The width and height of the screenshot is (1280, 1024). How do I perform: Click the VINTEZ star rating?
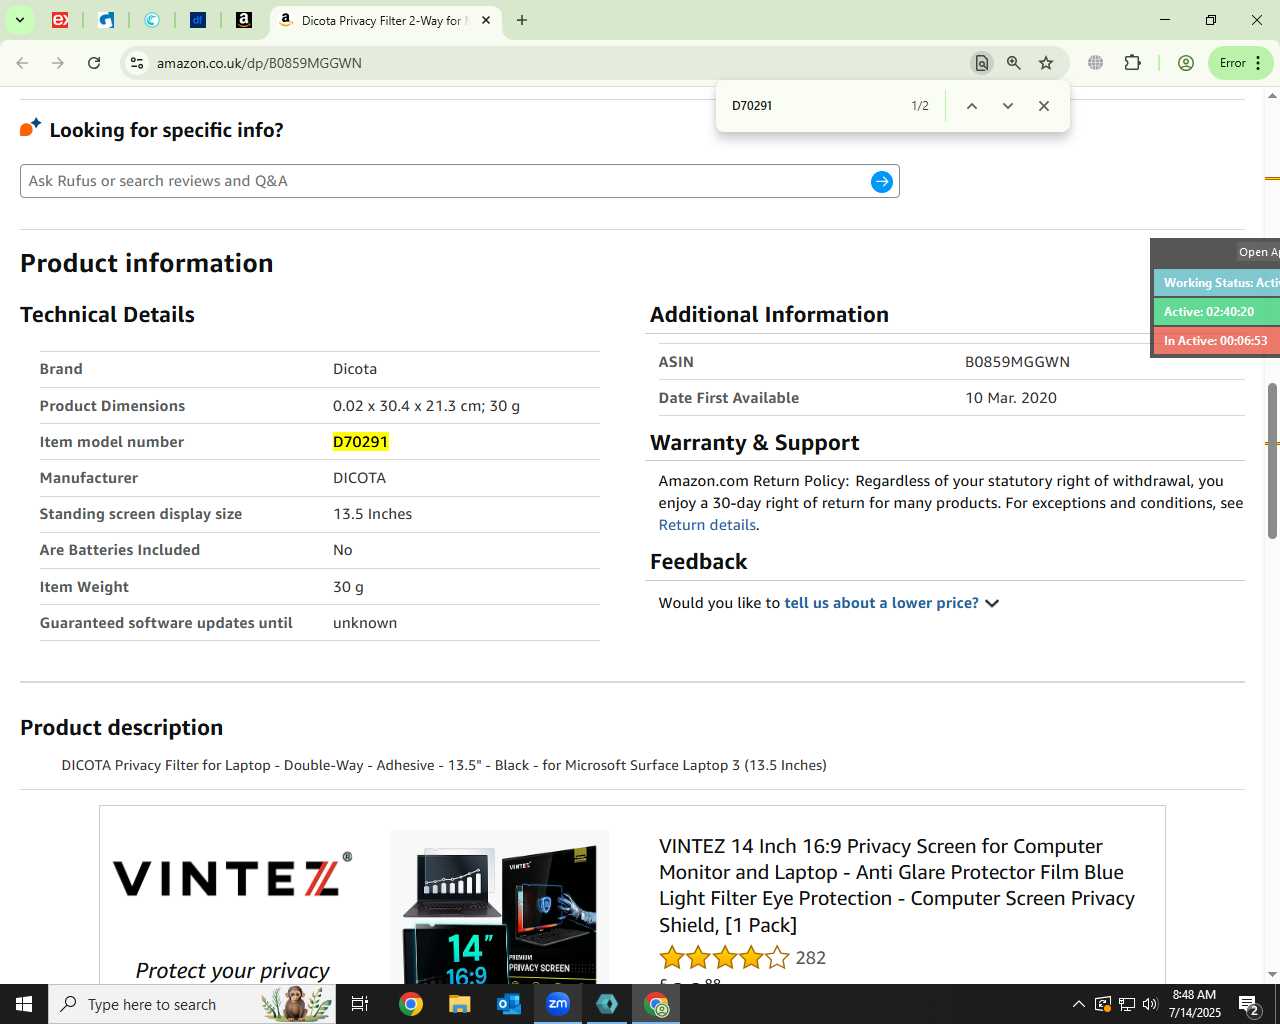click(724, 958)
